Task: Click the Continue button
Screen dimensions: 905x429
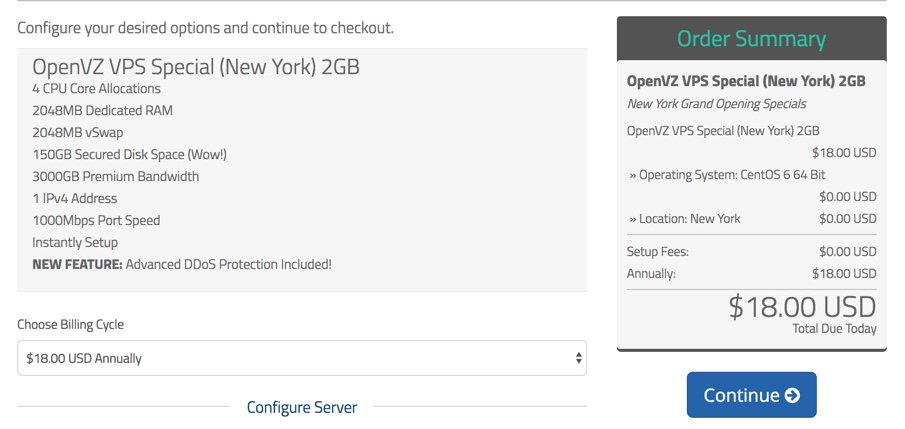Action: 751,395
